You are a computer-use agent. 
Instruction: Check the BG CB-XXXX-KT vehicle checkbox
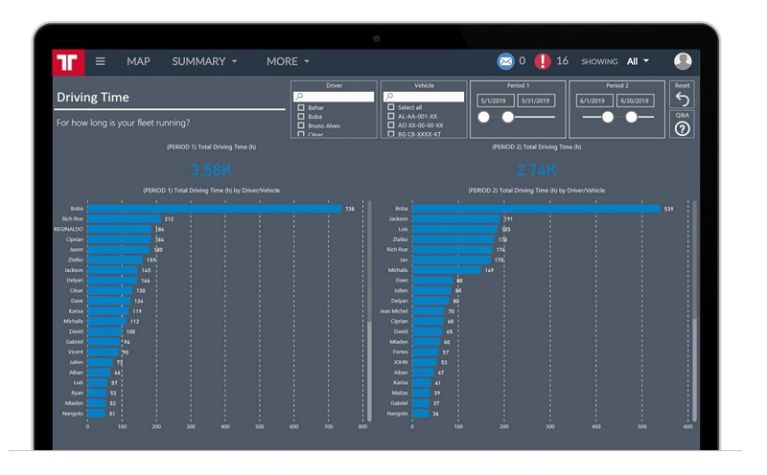[x=391, y=134]
